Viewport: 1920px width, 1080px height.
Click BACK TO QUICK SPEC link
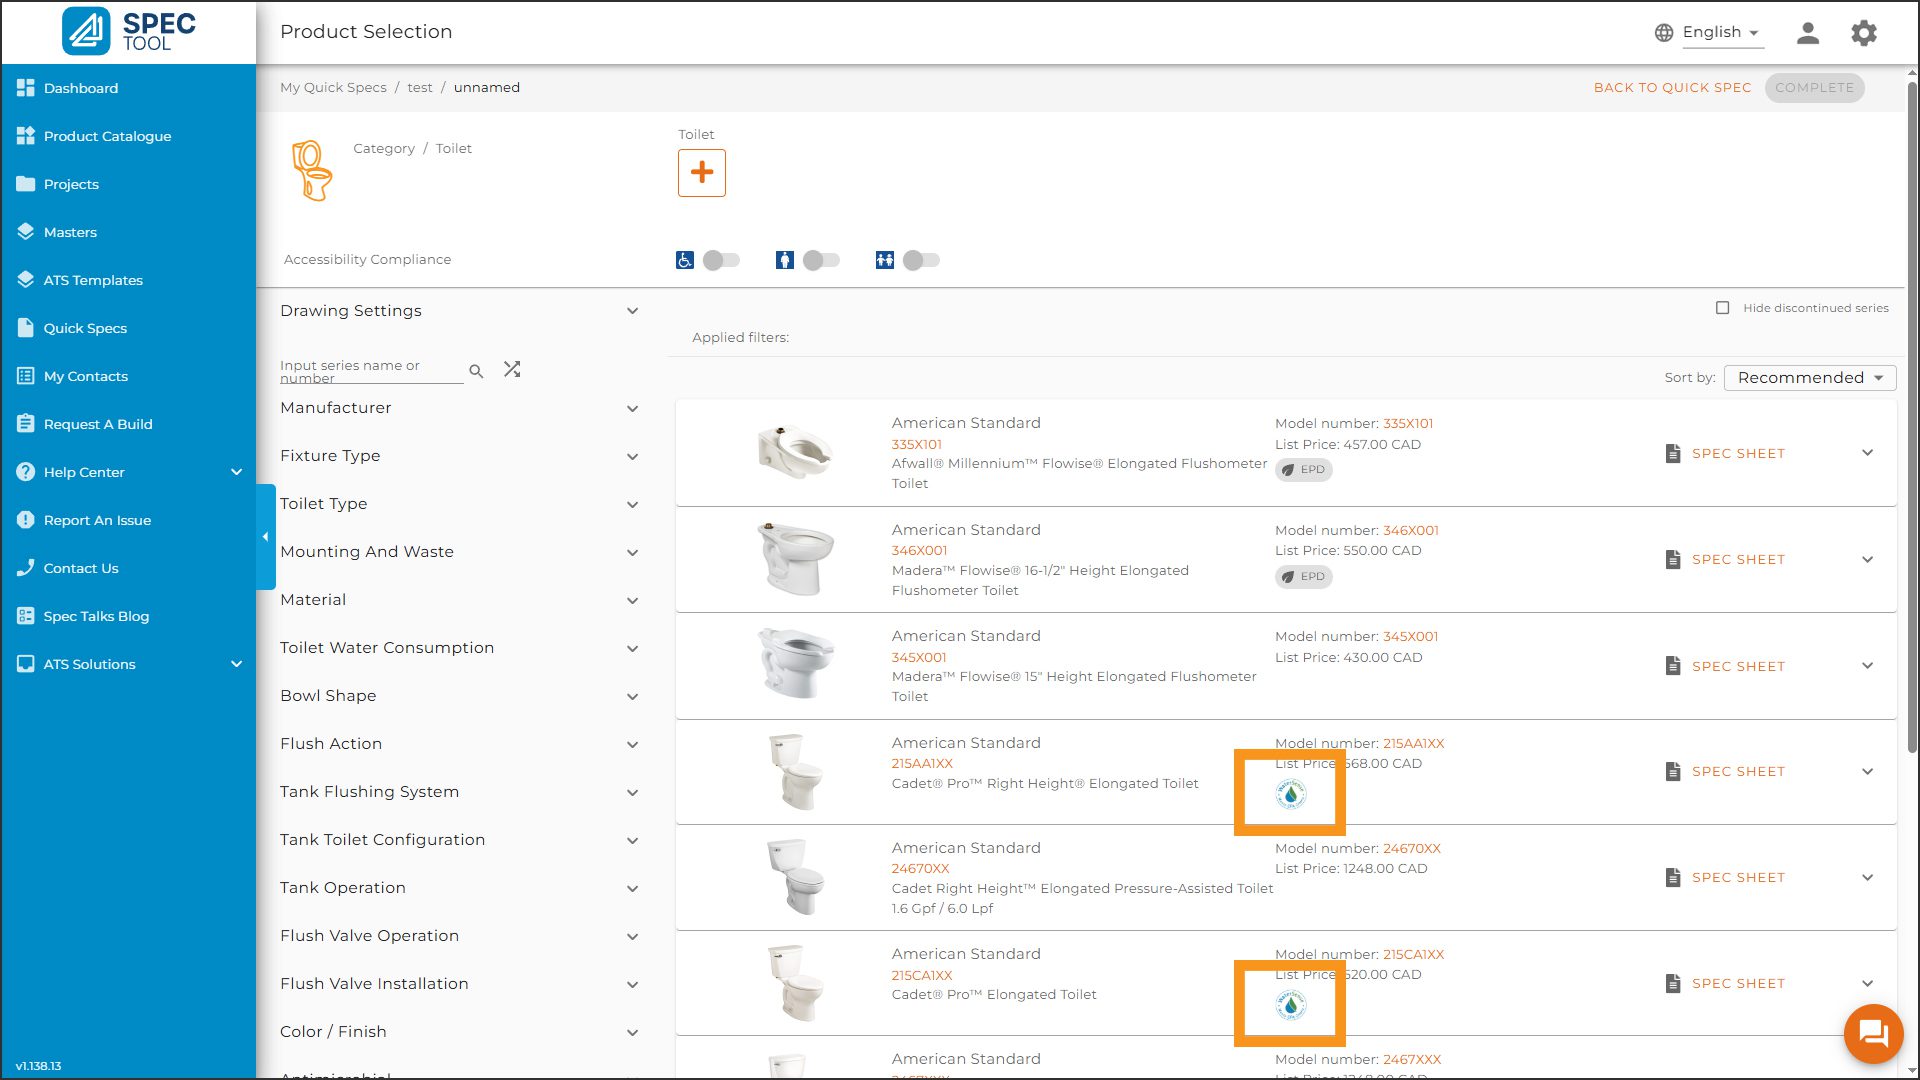pos(1672,88)
